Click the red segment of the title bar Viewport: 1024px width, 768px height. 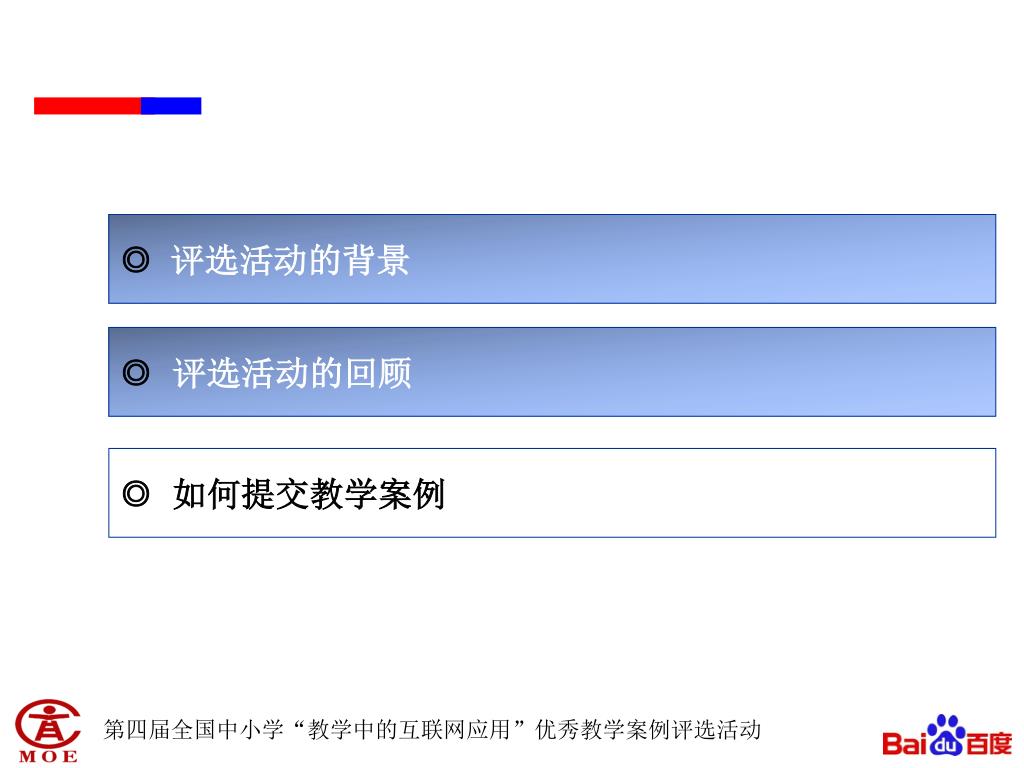pos(88,106)
